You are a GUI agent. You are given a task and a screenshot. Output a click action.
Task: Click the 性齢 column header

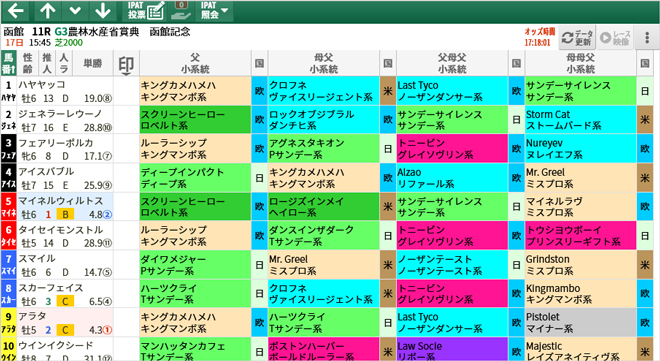click(28, 64)
